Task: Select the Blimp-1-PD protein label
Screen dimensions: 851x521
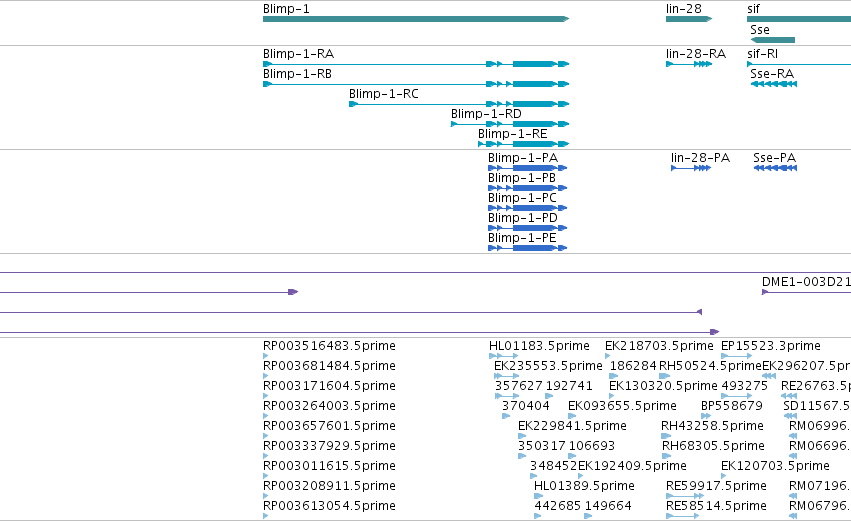Action: 523,219
